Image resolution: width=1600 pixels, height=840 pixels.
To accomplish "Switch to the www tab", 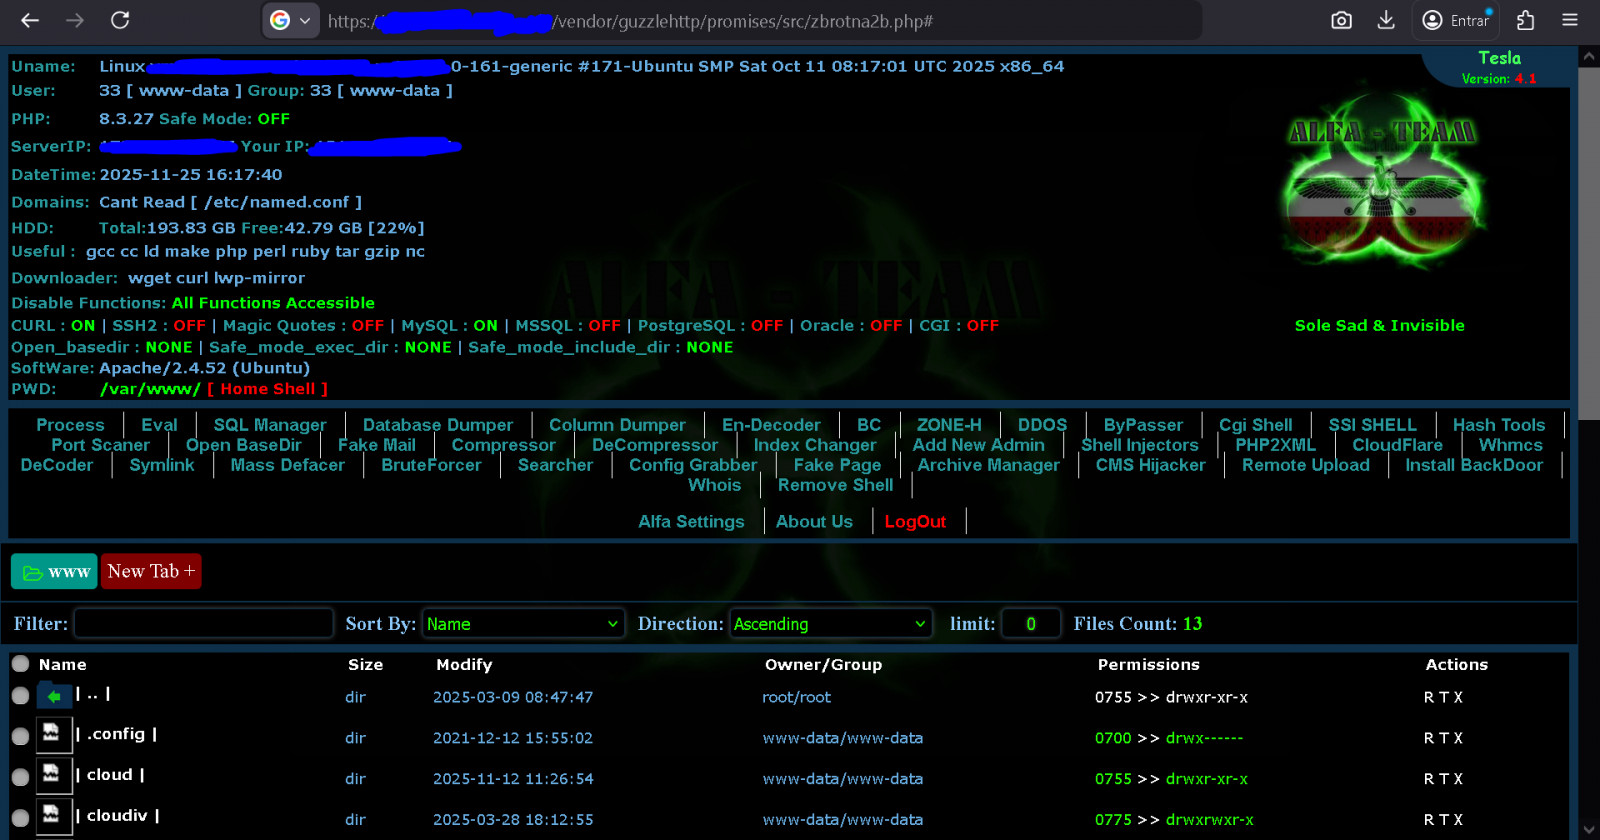I will coord(54,572).
